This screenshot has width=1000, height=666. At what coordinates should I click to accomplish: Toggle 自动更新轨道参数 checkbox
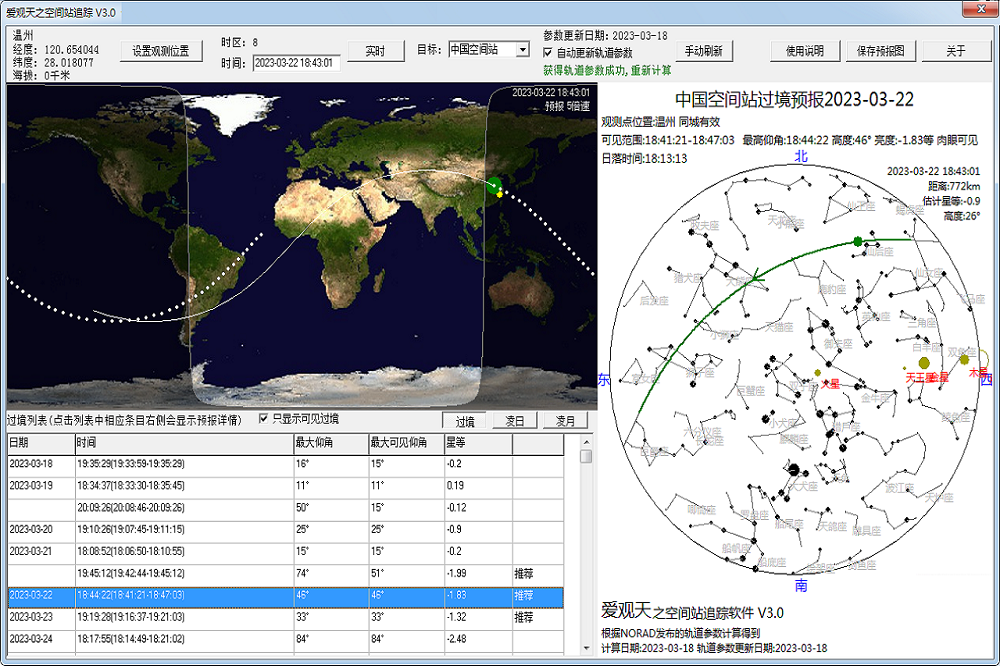click(548, 52)
